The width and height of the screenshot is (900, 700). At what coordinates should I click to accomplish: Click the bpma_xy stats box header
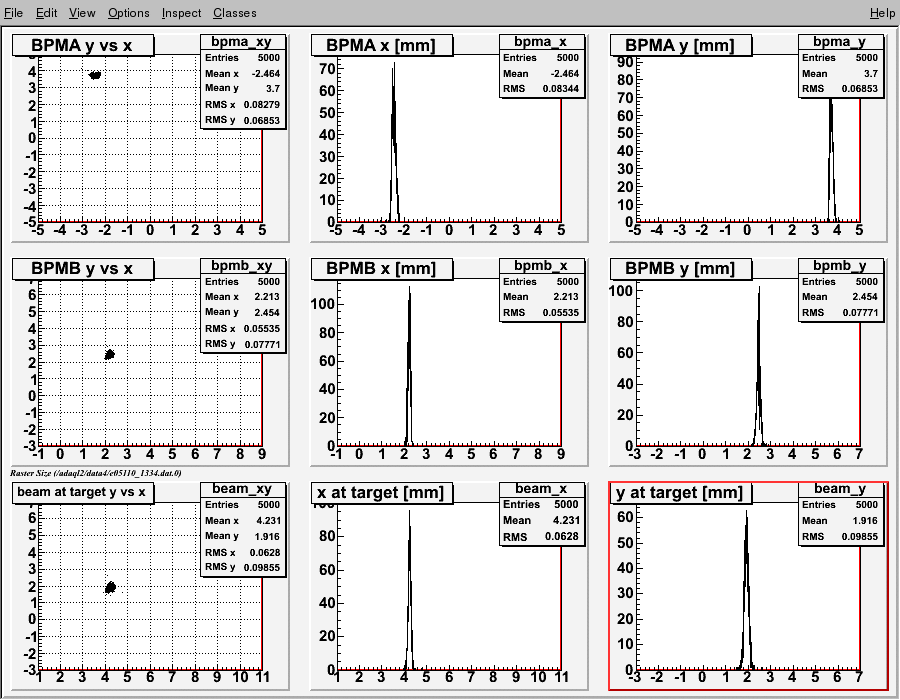(x=241, y=42)
